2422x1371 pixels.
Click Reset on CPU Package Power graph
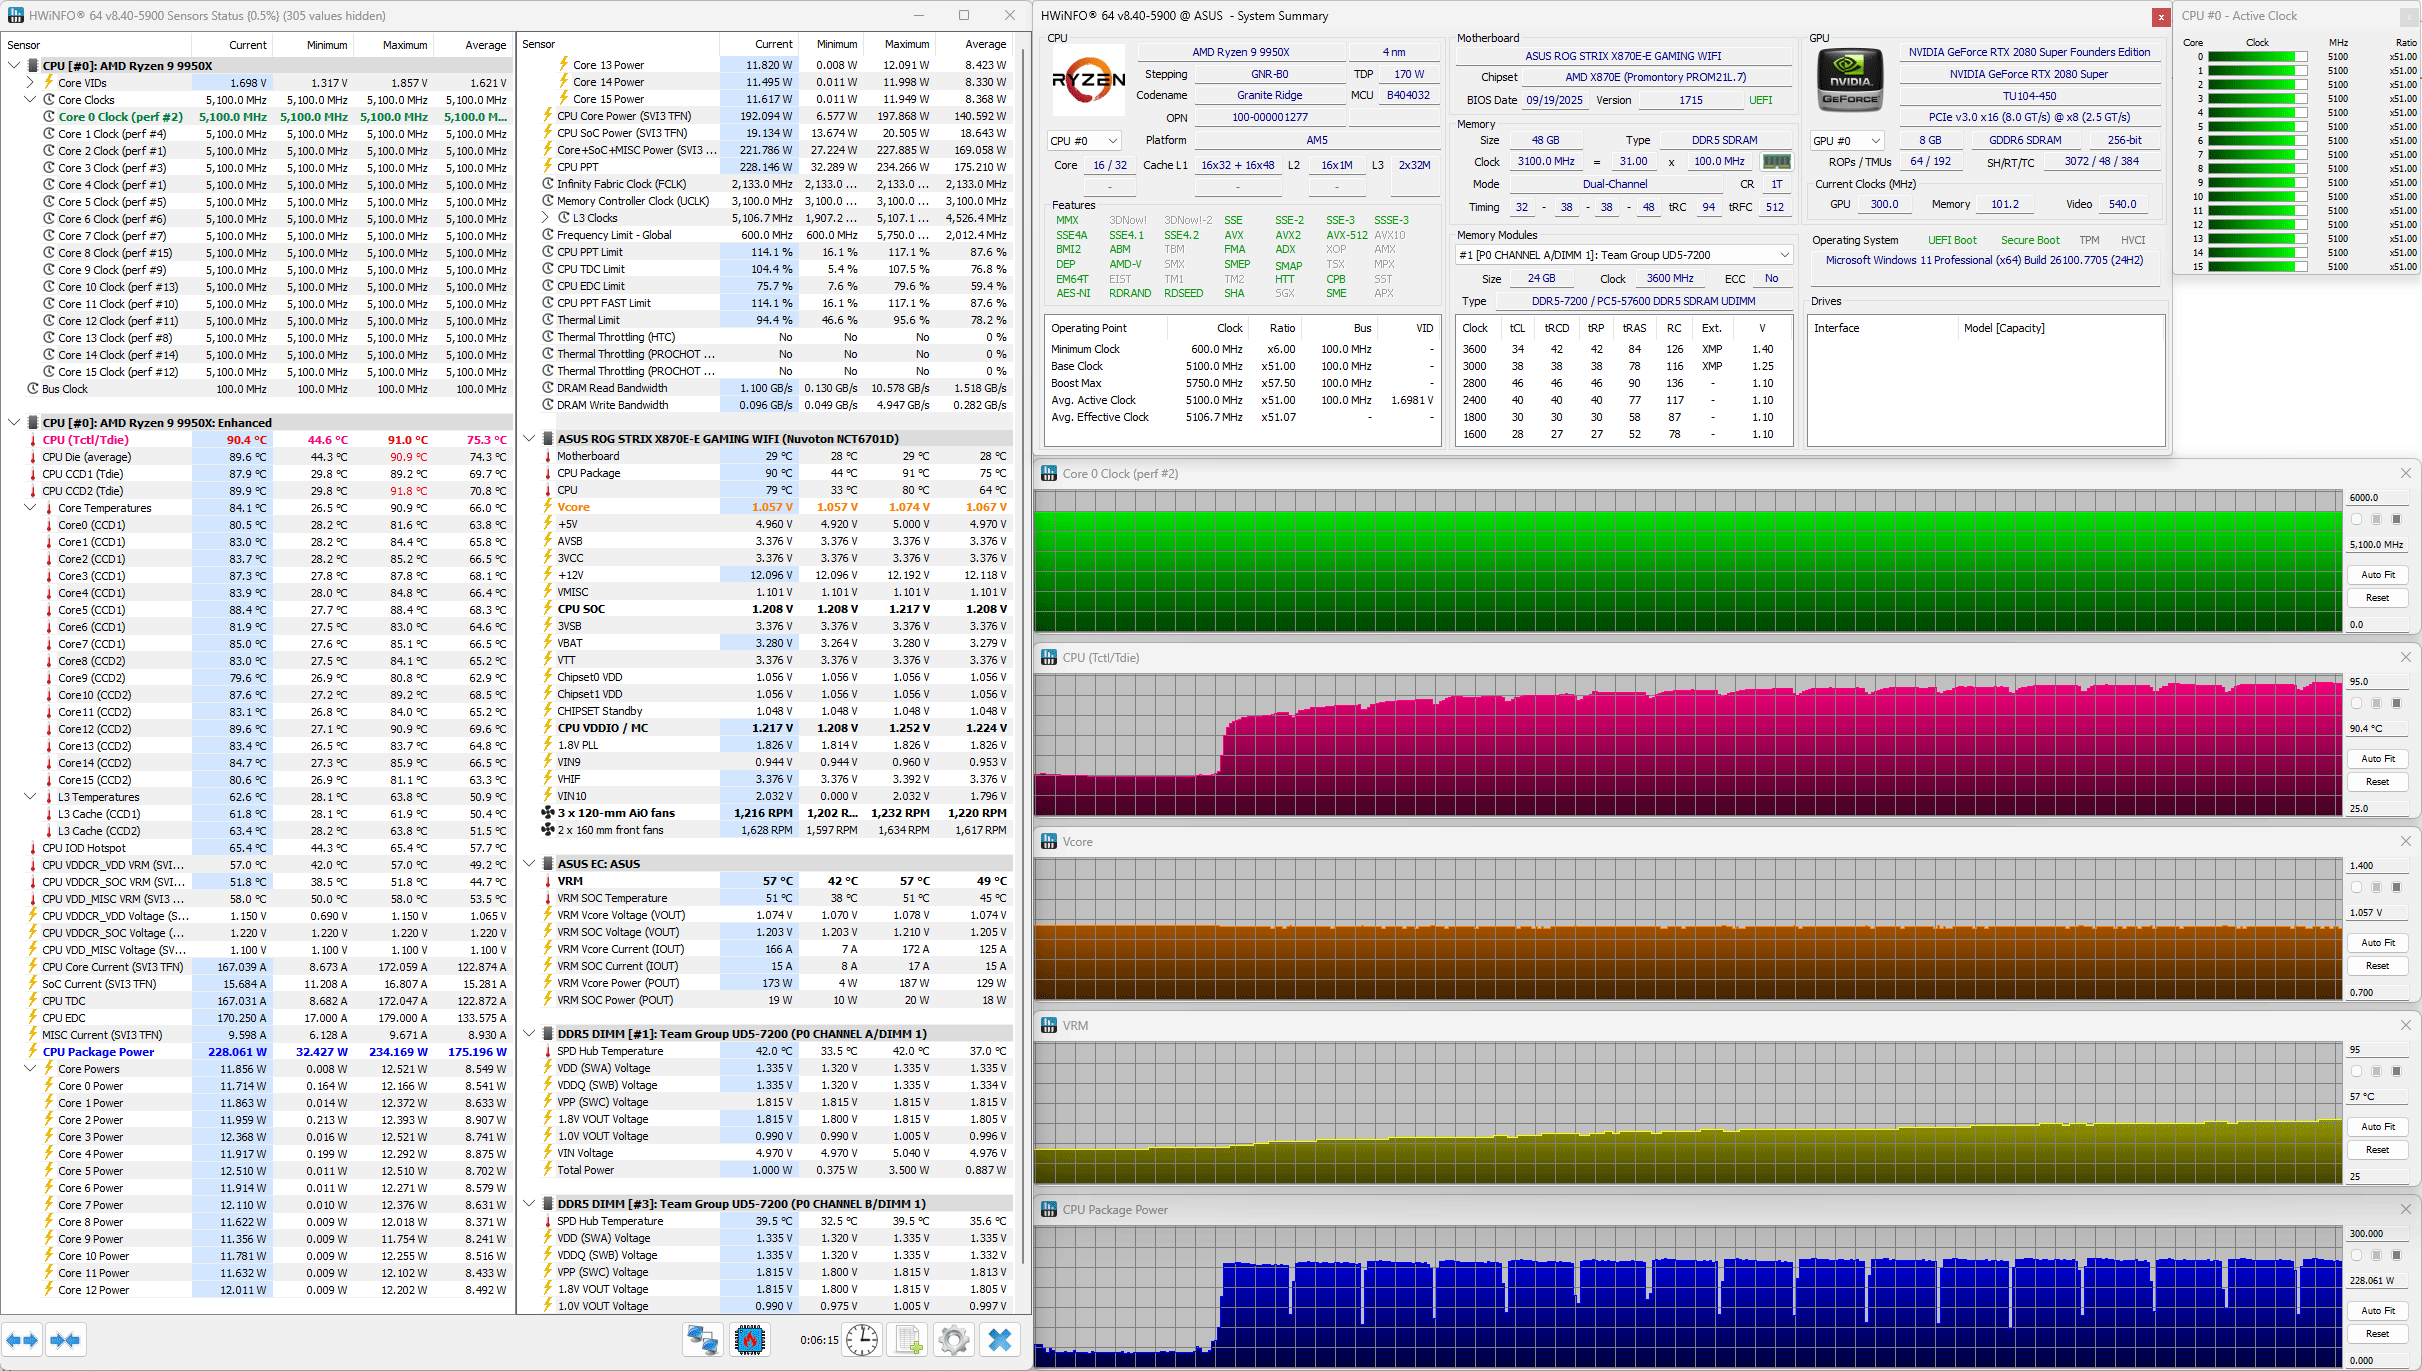[2378, 1334]
